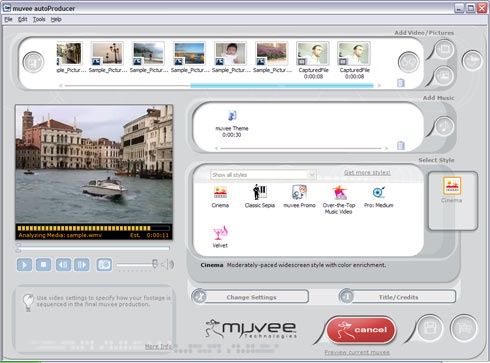Open the Edit menu
This screenshot has width=490, height=363.
pyautogui.click(x=22, y=19)
